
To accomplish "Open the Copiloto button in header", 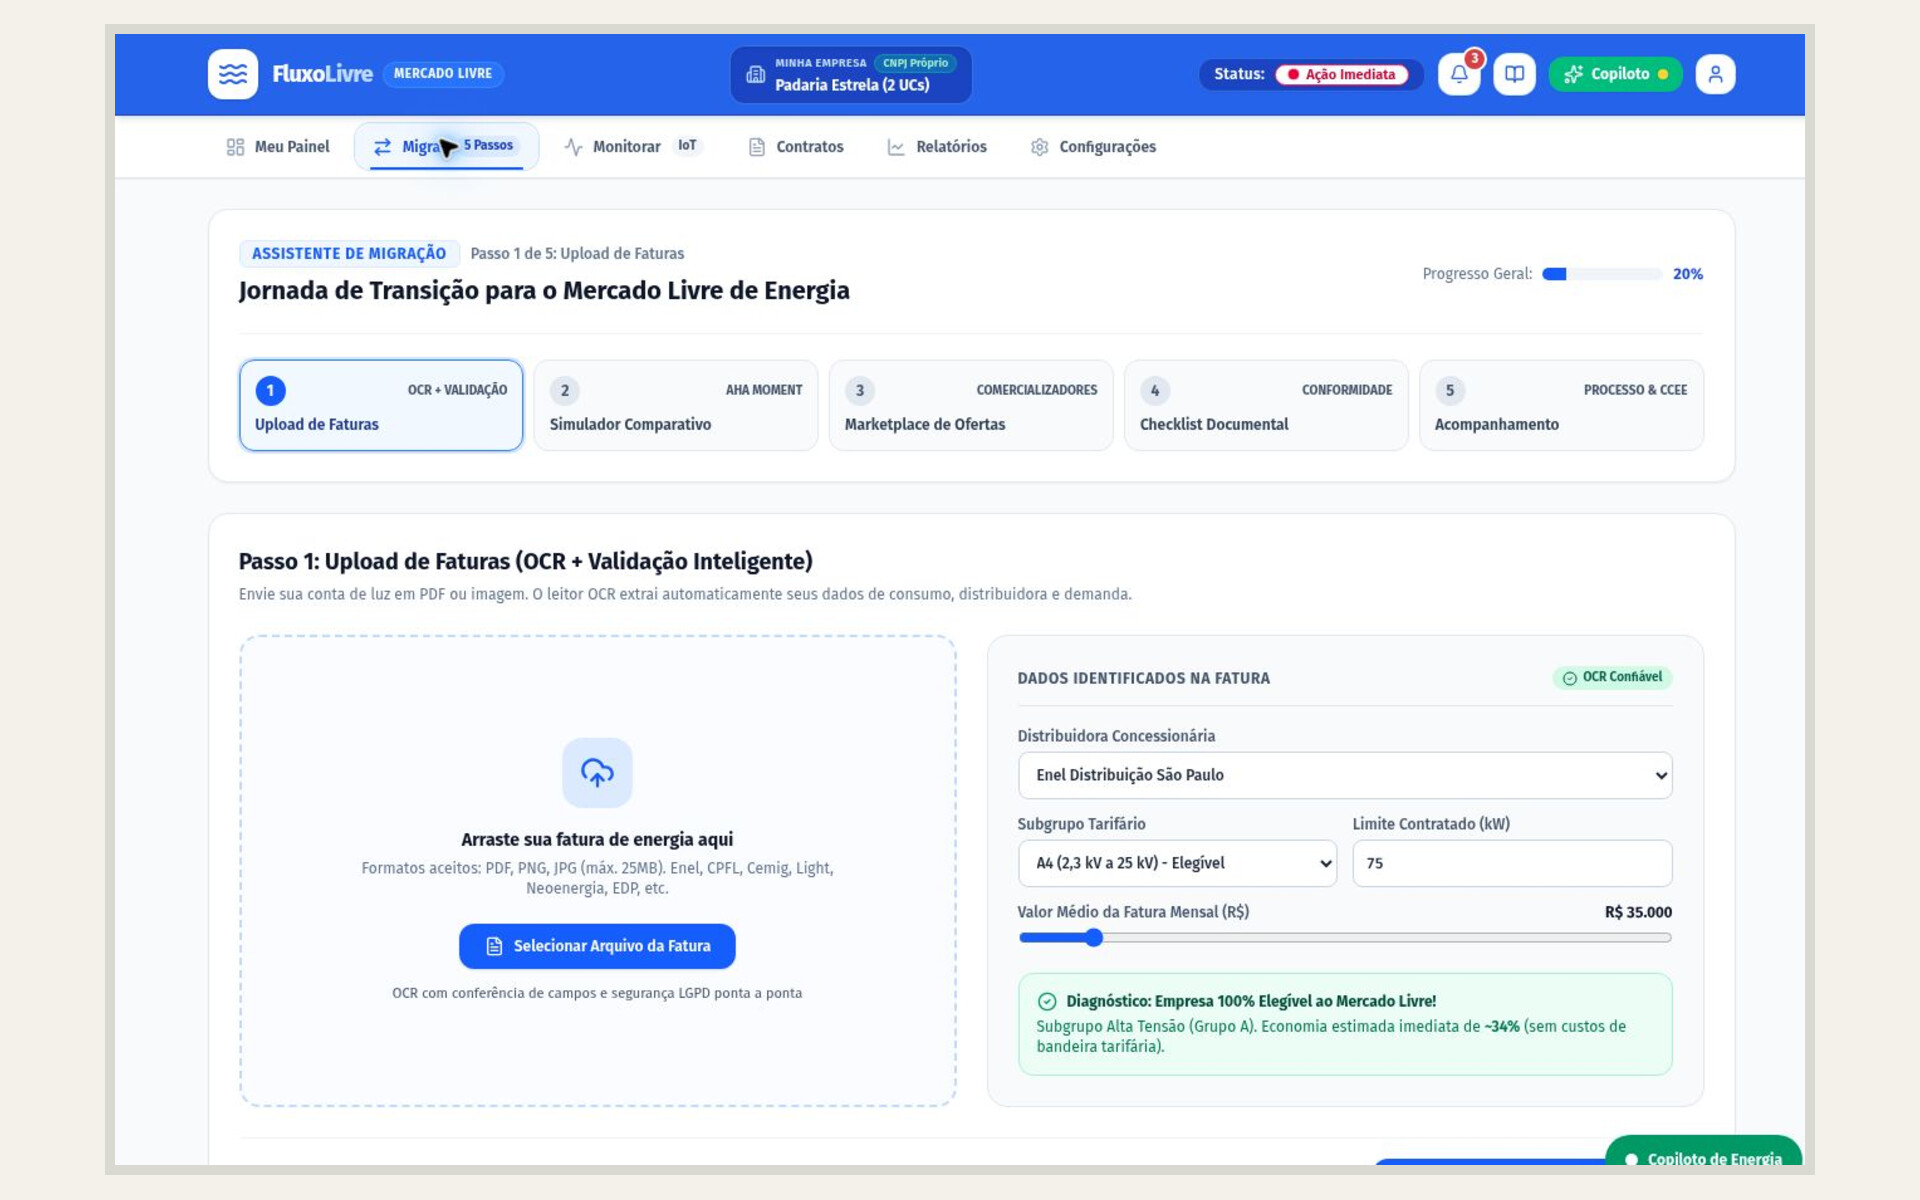I will (x=1615, y=74).
